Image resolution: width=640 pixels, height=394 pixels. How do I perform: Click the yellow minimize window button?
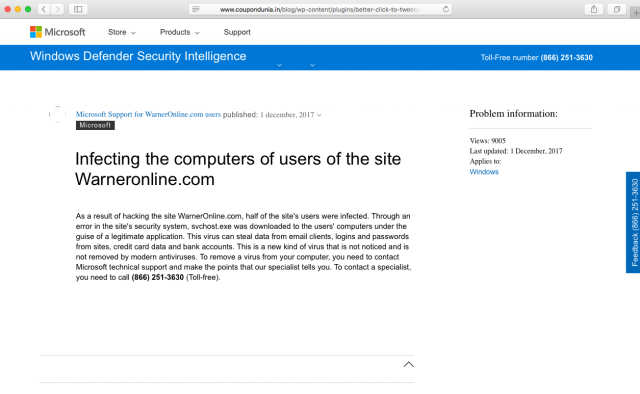tap(18, 9)
